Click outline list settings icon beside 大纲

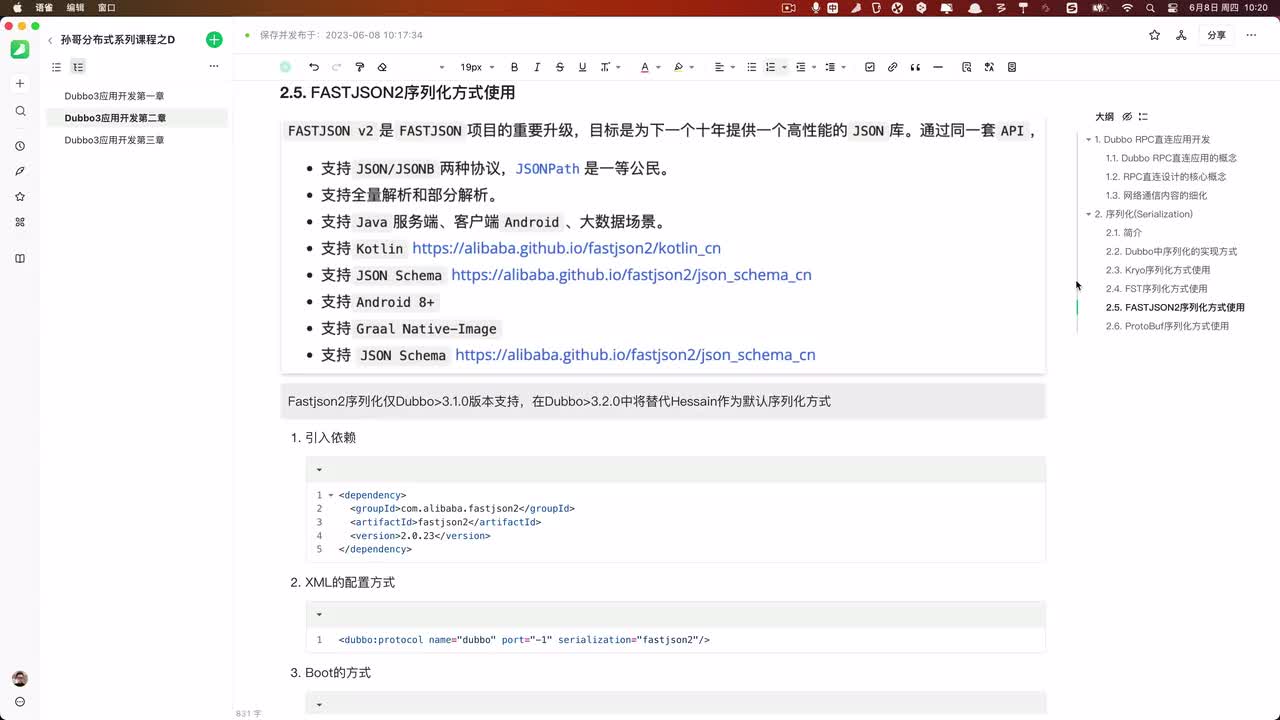(1143, 117)
